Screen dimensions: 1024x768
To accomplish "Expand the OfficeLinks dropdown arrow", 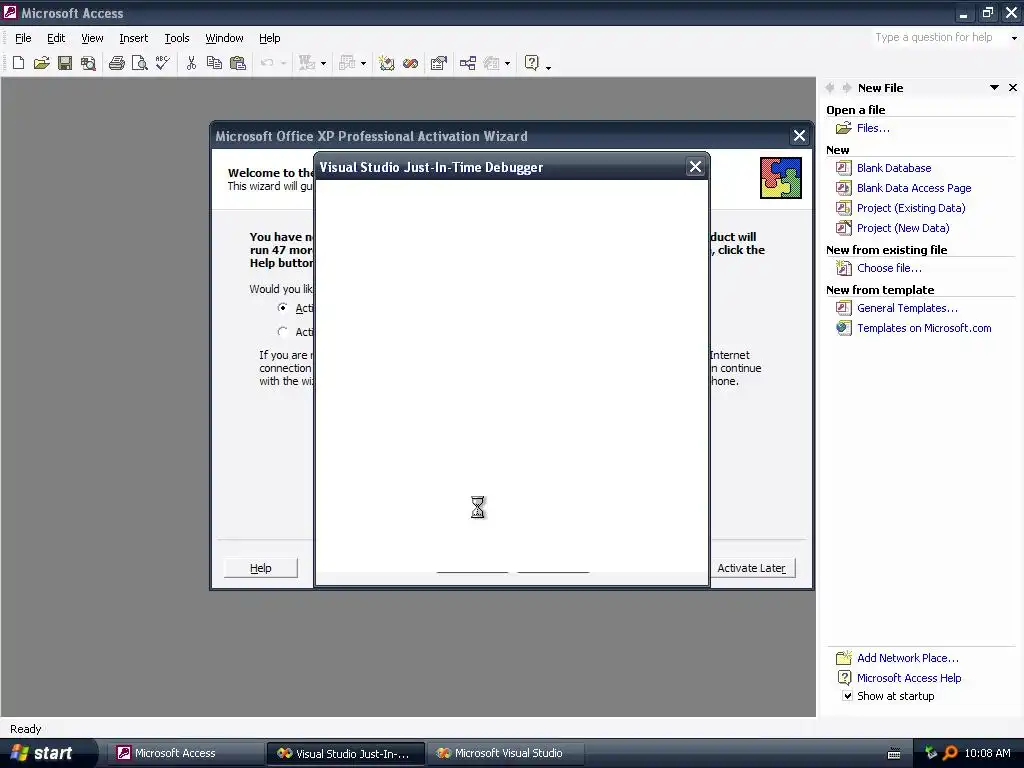I will point(323,63).
